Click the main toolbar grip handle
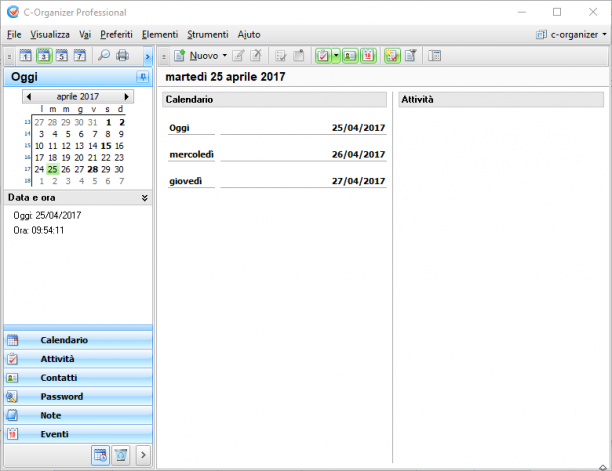The image size is (612, 471). pos(164,57)
